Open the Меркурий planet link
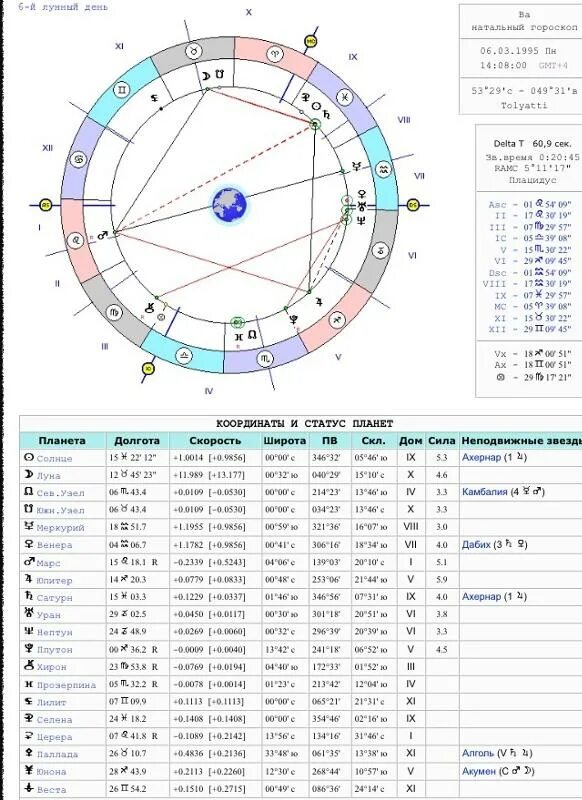This screenshot has height=800, width=582. coord(60,528)
